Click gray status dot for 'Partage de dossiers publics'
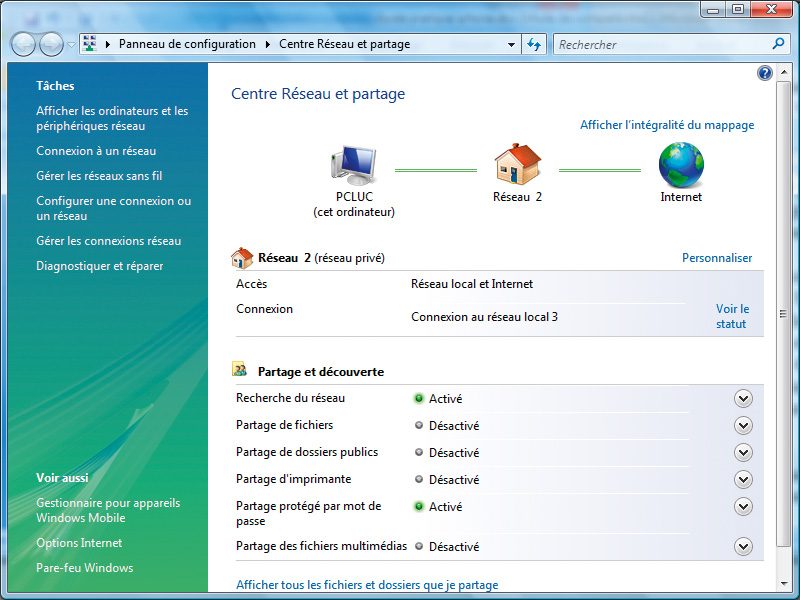This screenshot has width=800, height=600. 419,452
